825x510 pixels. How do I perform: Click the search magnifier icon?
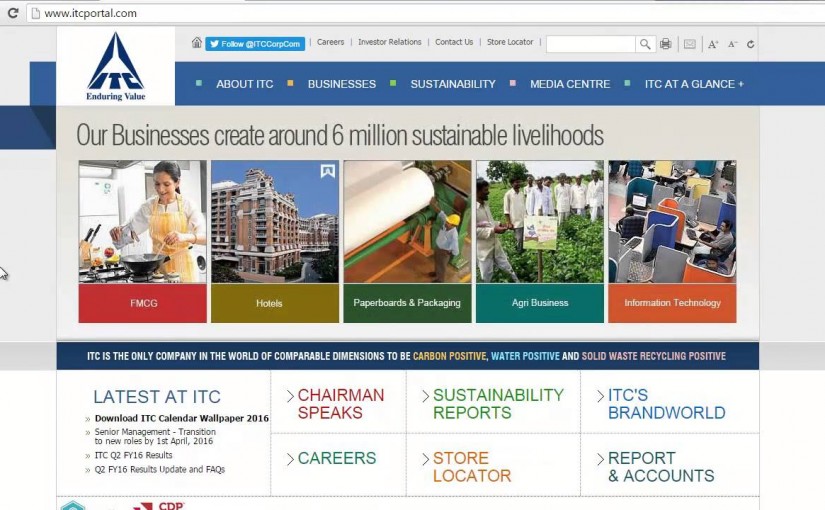tap(645, 44)
